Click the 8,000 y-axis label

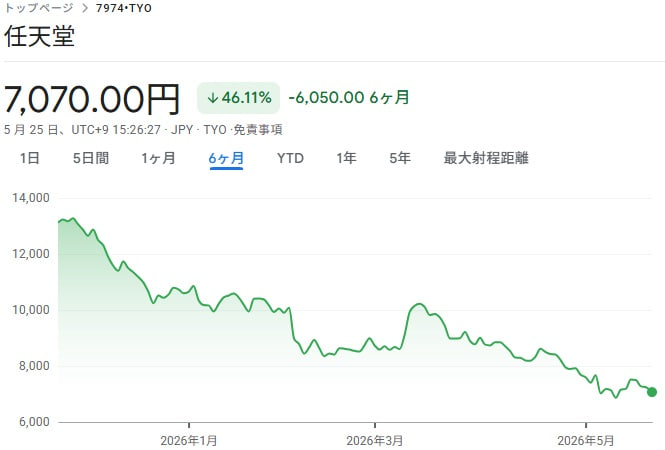click(34, 366)
